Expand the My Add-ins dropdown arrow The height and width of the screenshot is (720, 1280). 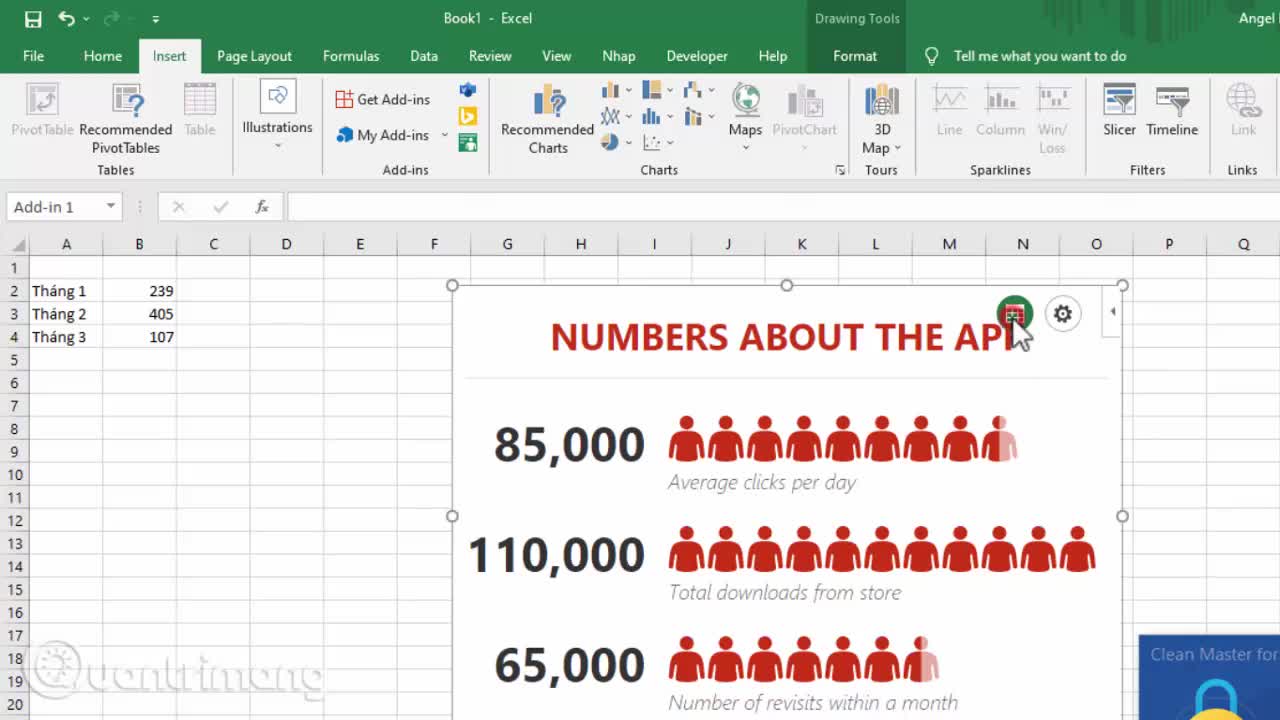point(444,135)
